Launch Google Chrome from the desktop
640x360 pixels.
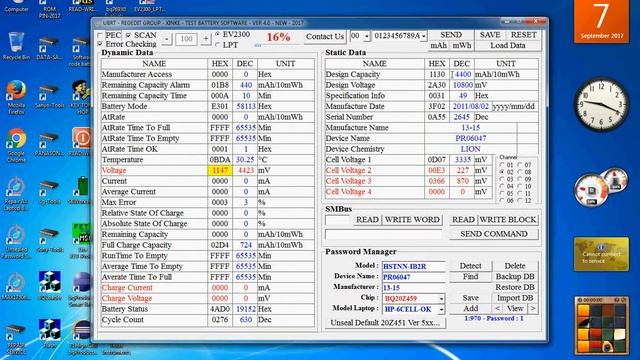coord(16,145)
